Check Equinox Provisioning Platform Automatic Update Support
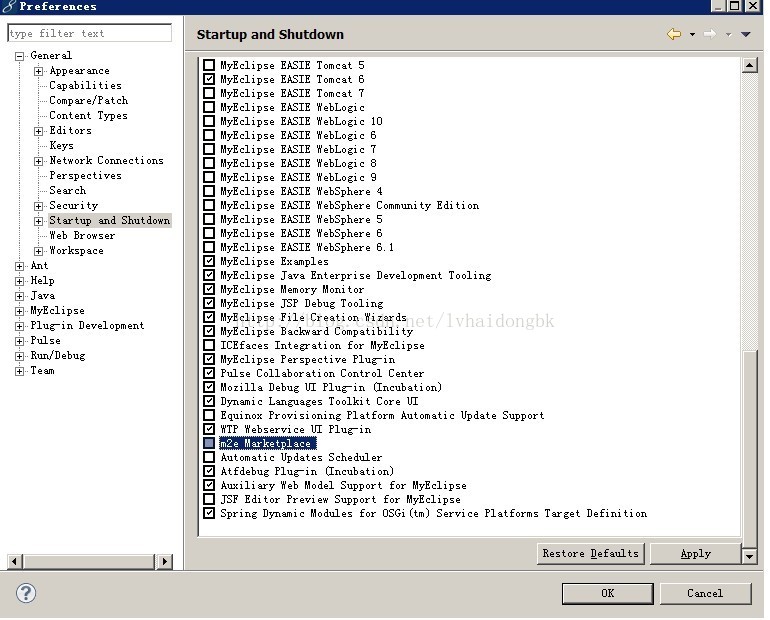770x620 pixels. coord(209,415)
